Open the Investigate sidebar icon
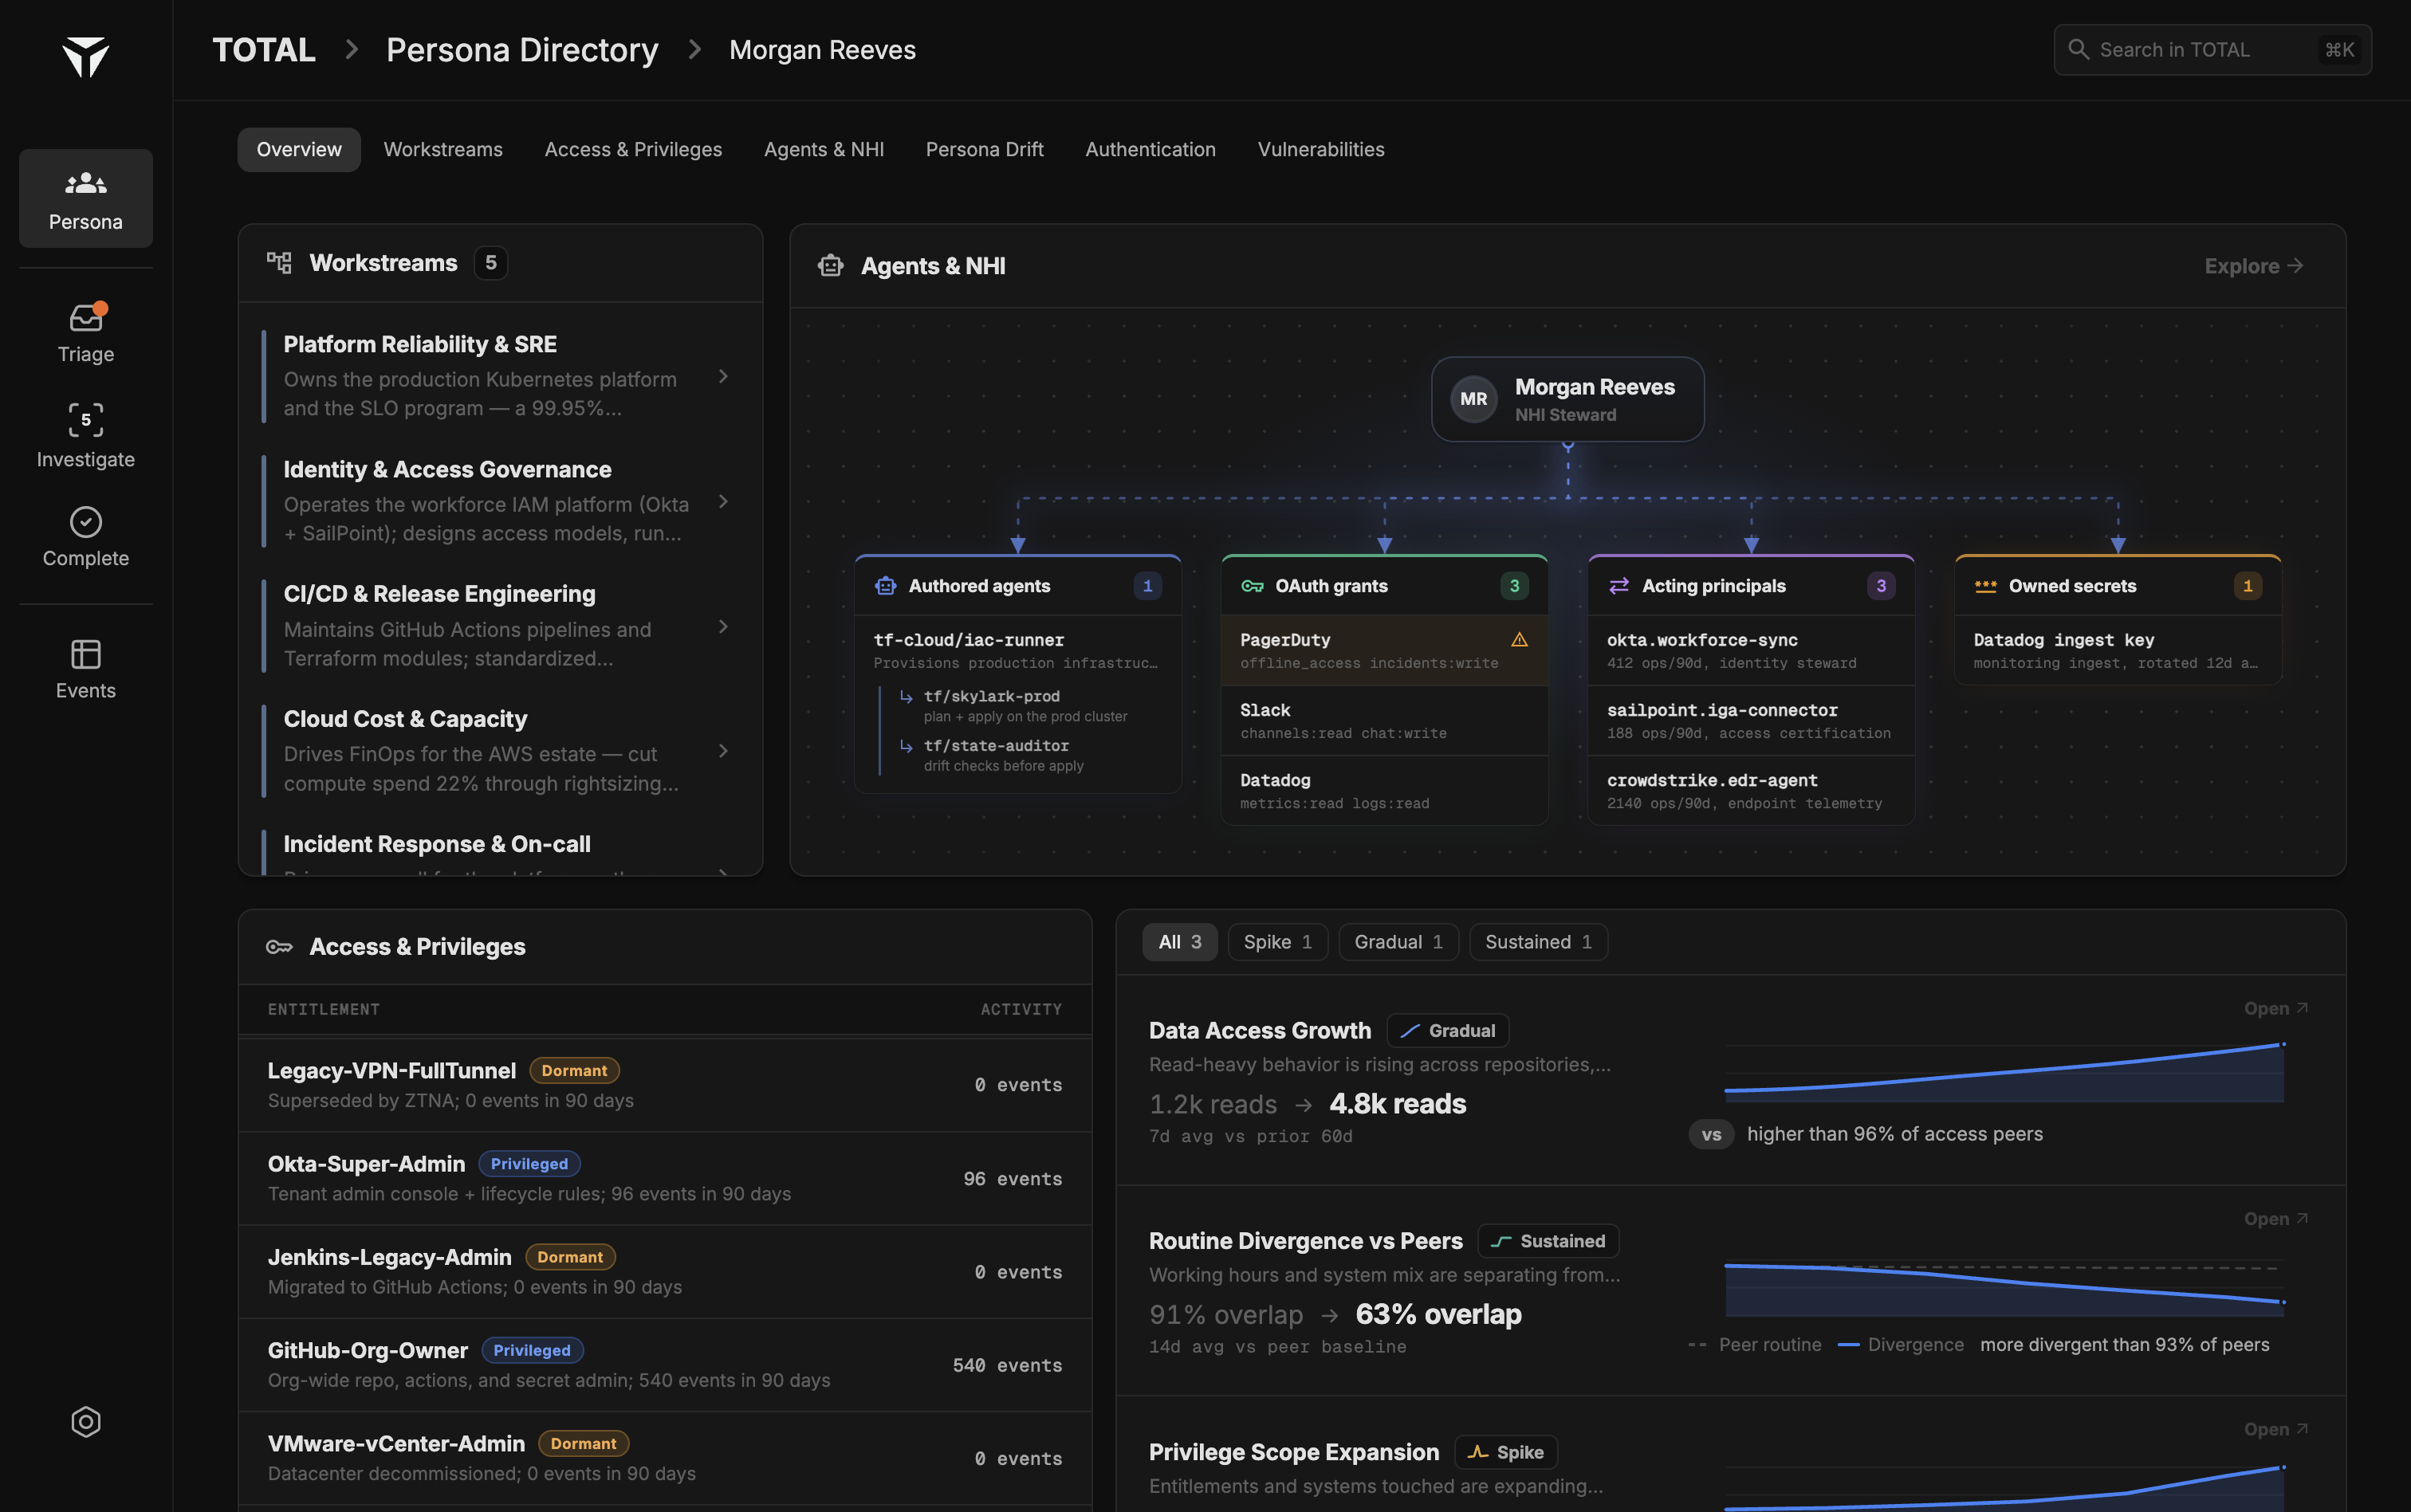The width and height of the screenshot is (2411, 1512). 86,420
